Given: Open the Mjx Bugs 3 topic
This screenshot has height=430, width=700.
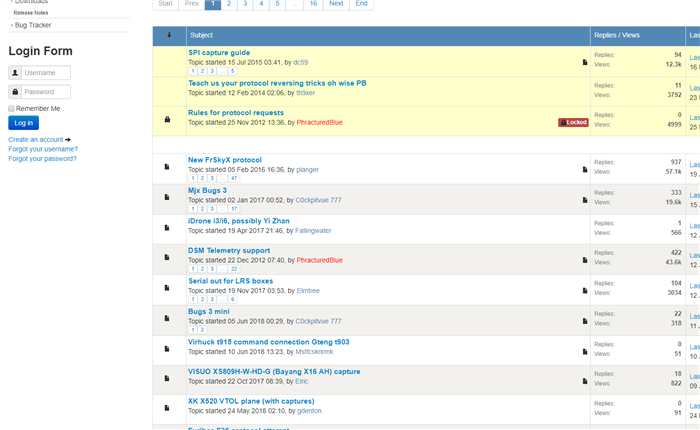Looking at the screenshot, I should (x=207, y=190).
